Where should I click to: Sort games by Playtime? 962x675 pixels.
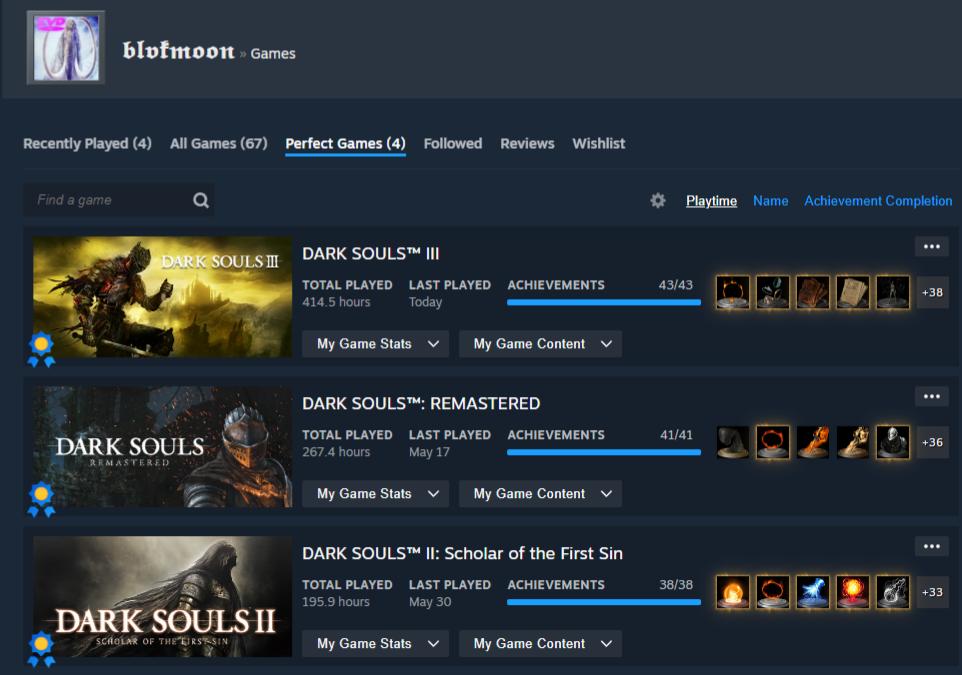711,201
